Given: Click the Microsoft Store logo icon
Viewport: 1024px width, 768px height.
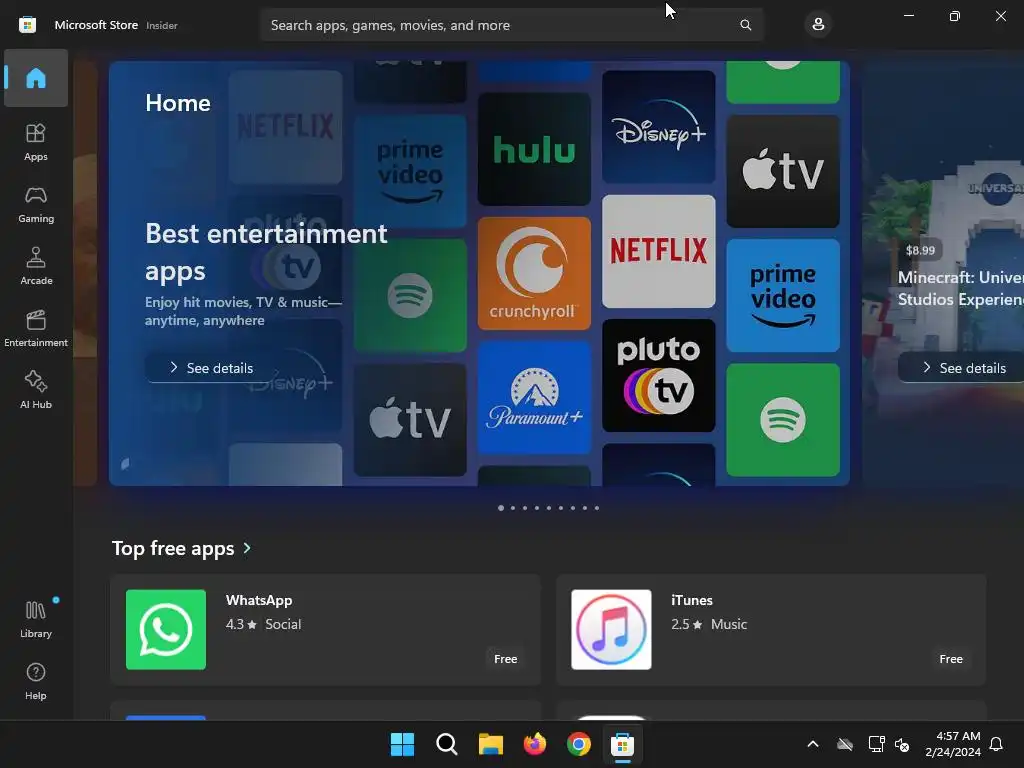Looking at the screenshot, I should click(27, 25).
